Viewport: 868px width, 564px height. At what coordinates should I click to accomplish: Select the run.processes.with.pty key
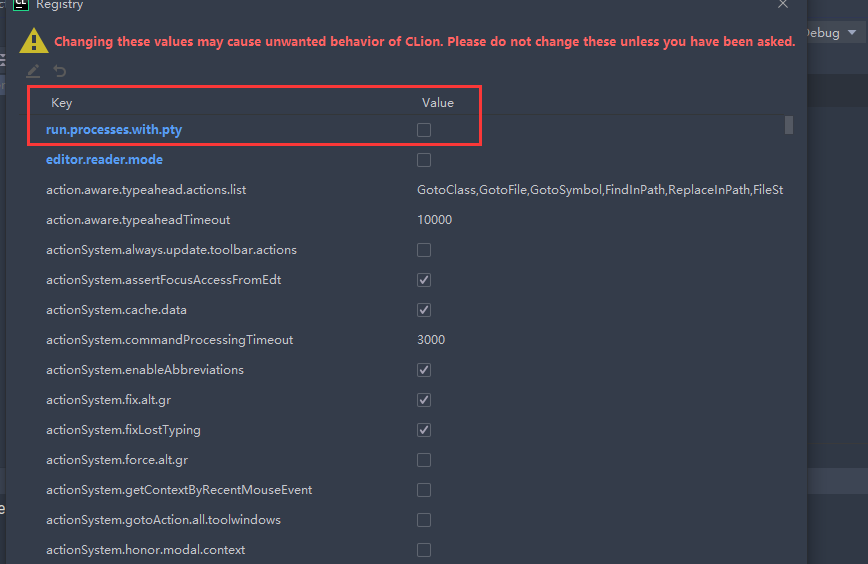(114, 130)
